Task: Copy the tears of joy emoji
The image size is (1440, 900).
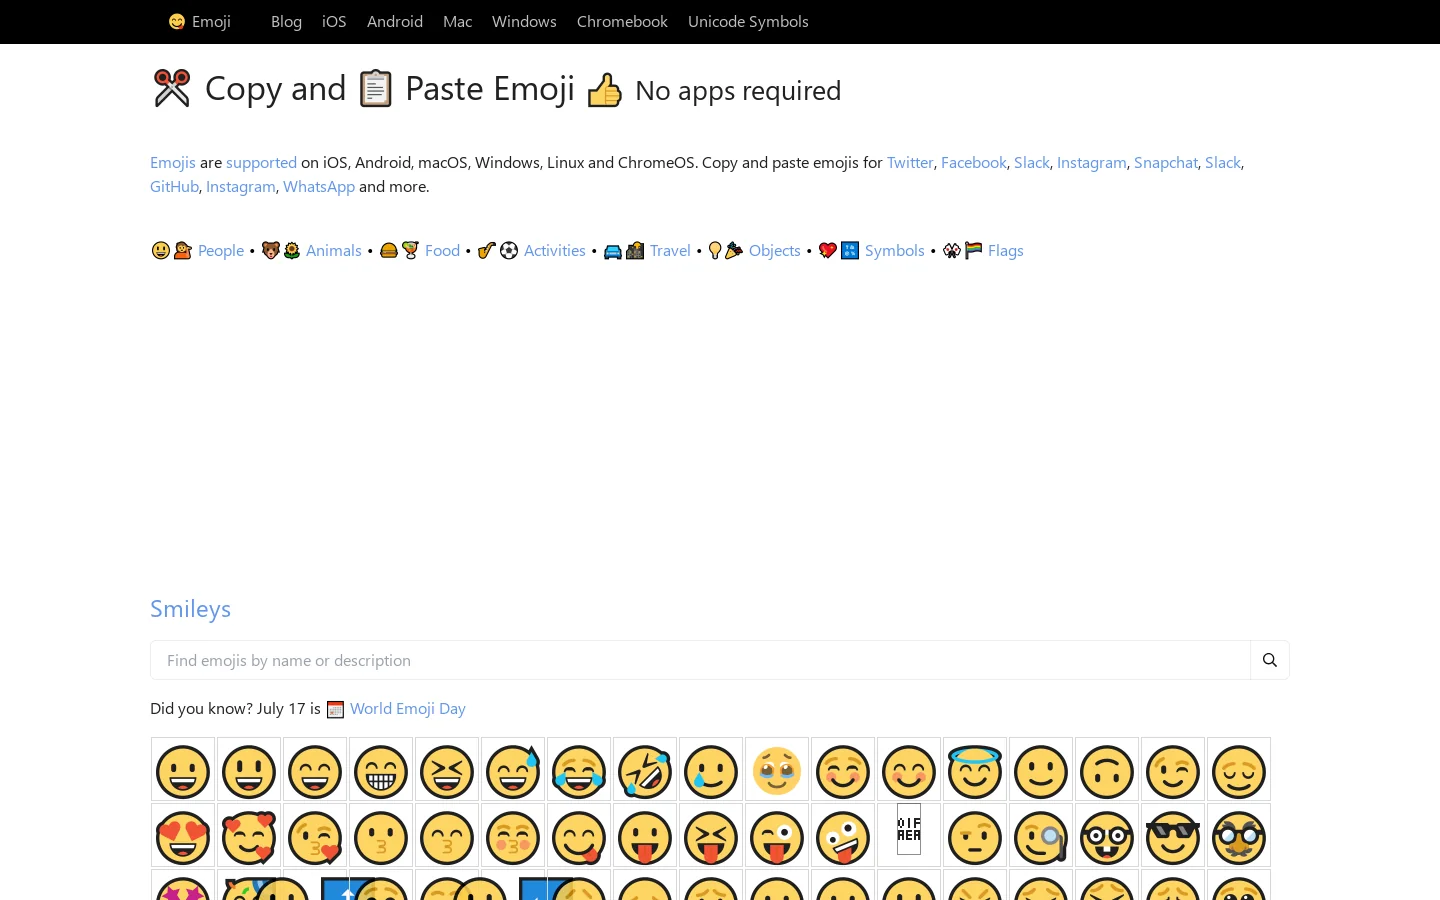Action: (579, 770)
